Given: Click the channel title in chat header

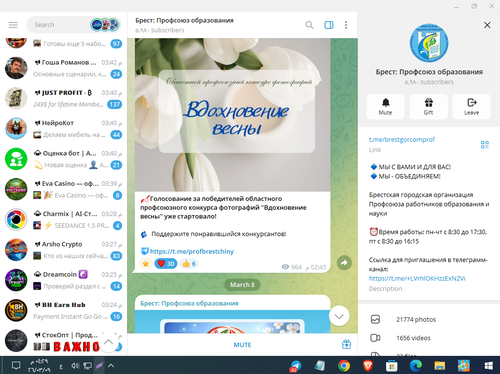Looking at the screenshot, I should [184, 20].
